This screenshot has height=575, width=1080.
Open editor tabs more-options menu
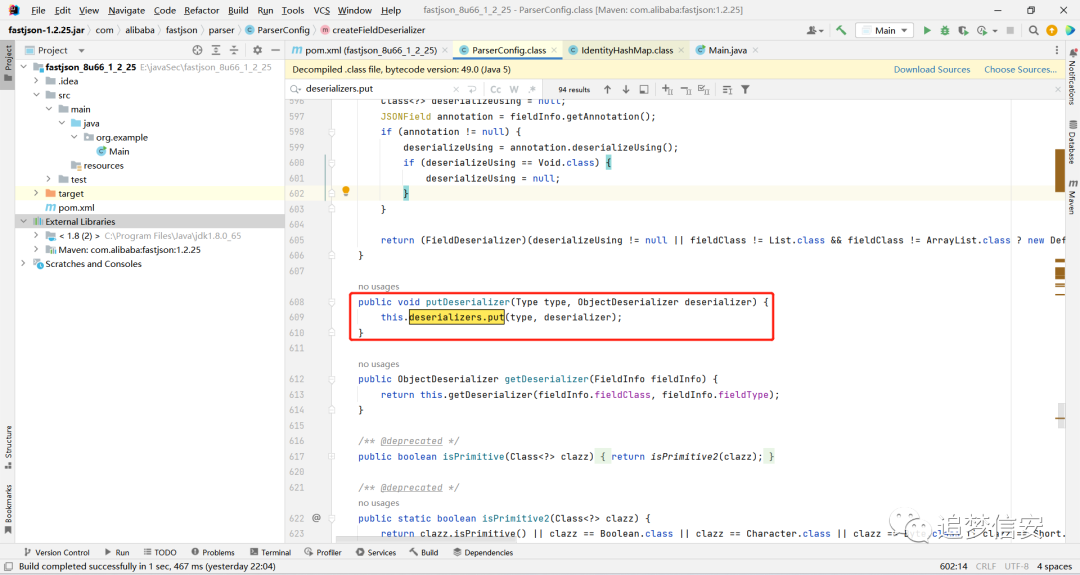click(x=1057, y=50)
